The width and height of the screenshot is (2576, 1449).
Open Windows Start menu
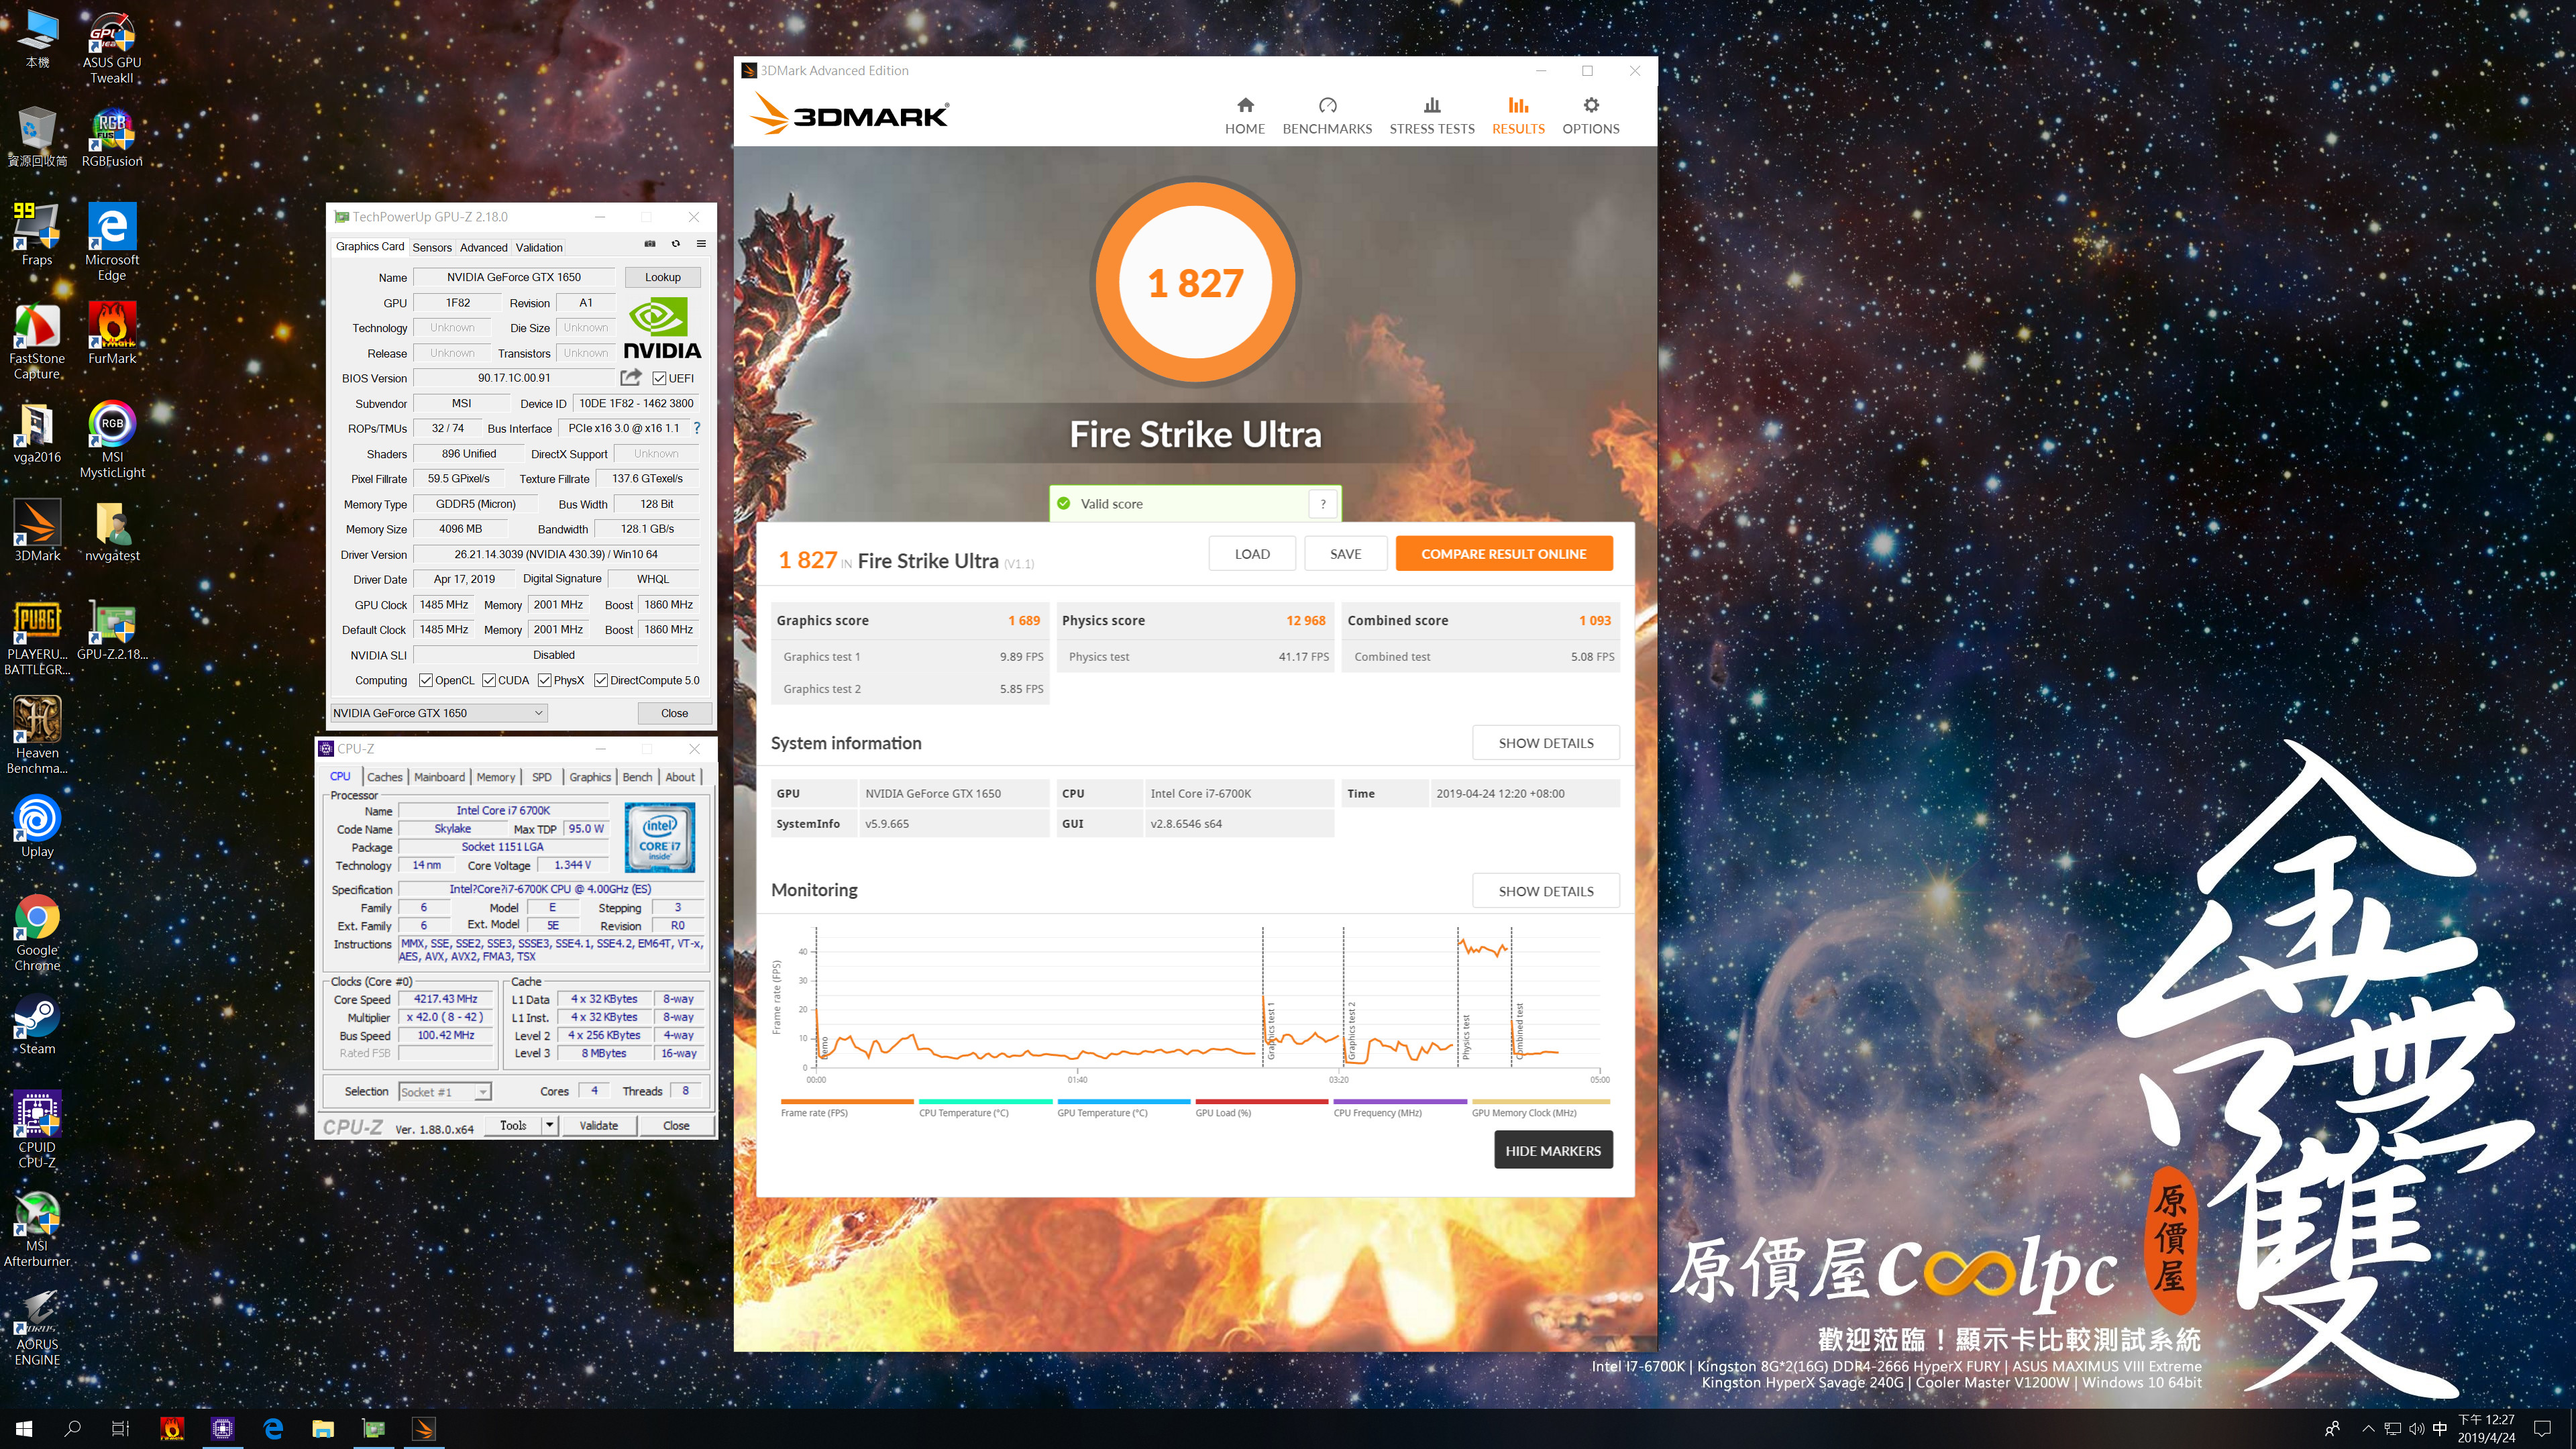(24, 1429)
